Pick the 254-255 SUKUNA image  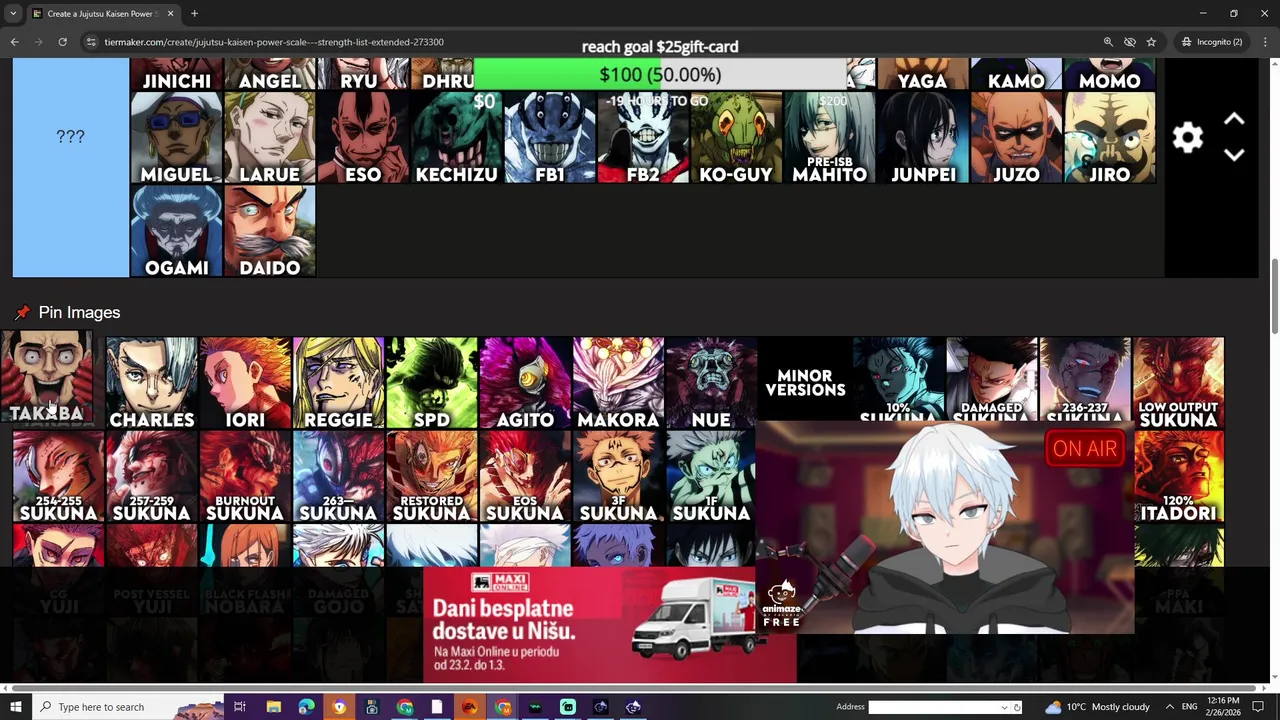pos(58,477)
